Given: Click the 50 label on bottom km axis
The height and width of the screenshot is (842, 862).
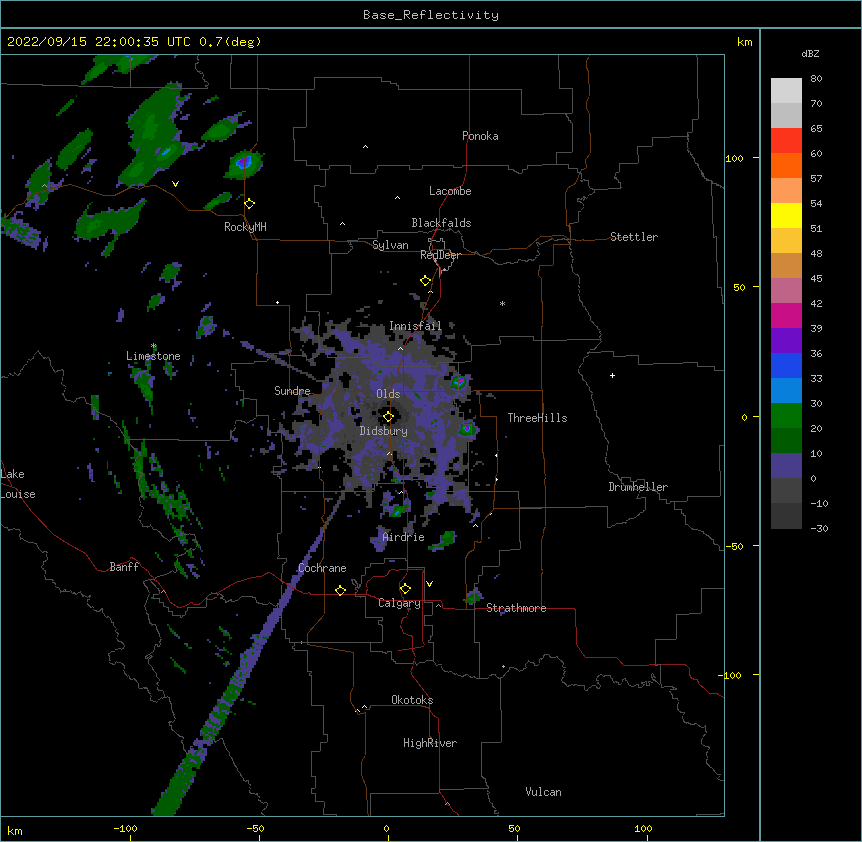Looking at the screenshot, I should [x=514, y=828].
